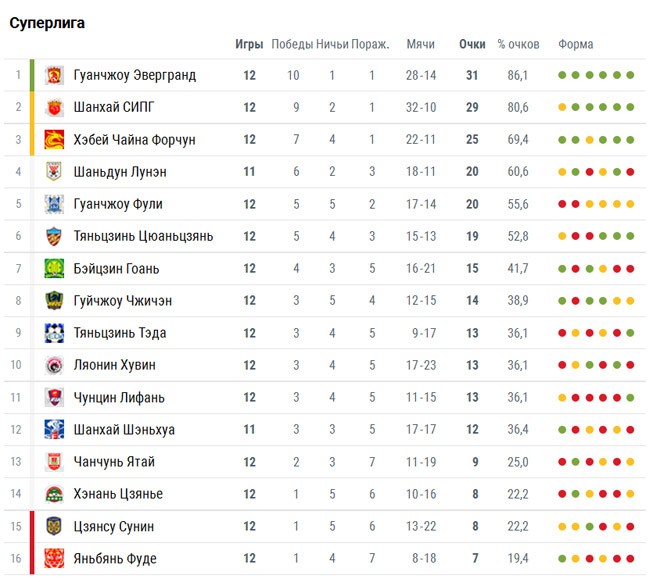Screen dimensions: 660x586
Task: Click the Гуанчжоу Эвергранд club logo
Action: (54, 75)
